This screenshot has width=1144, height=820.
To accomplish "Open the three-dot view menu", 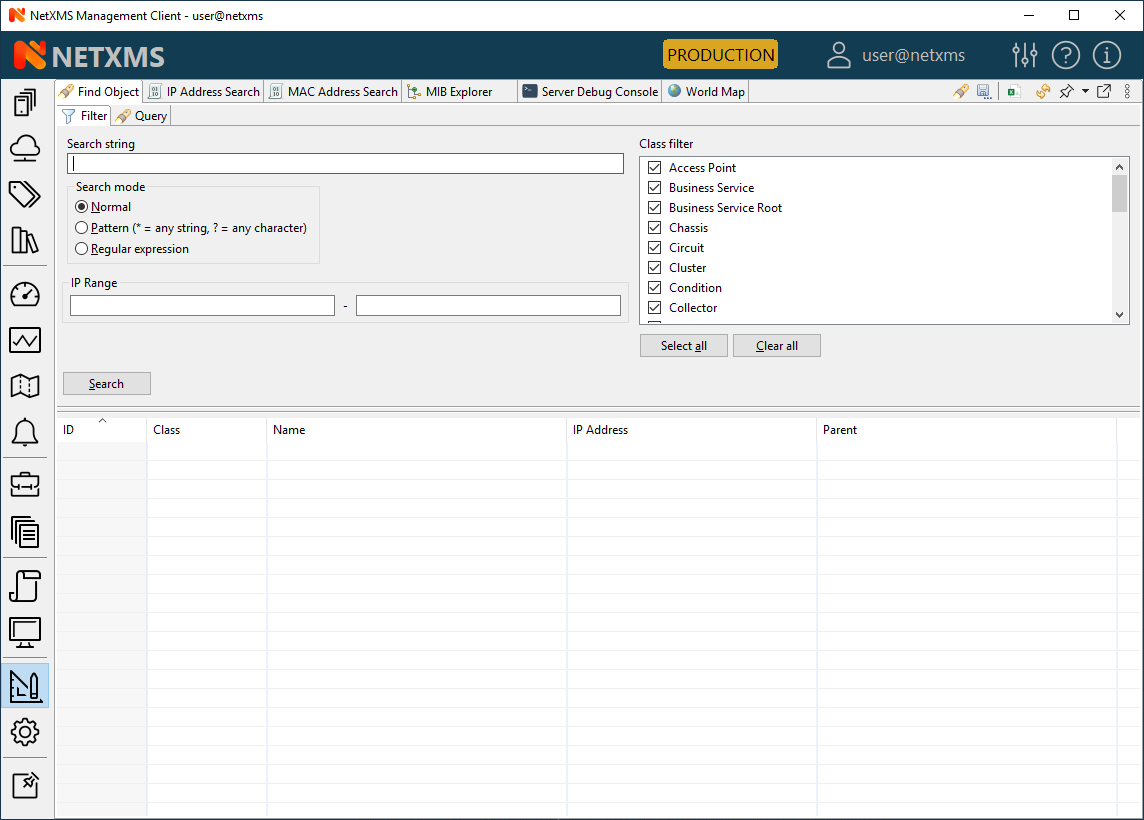I will [x=1128, y=92].
